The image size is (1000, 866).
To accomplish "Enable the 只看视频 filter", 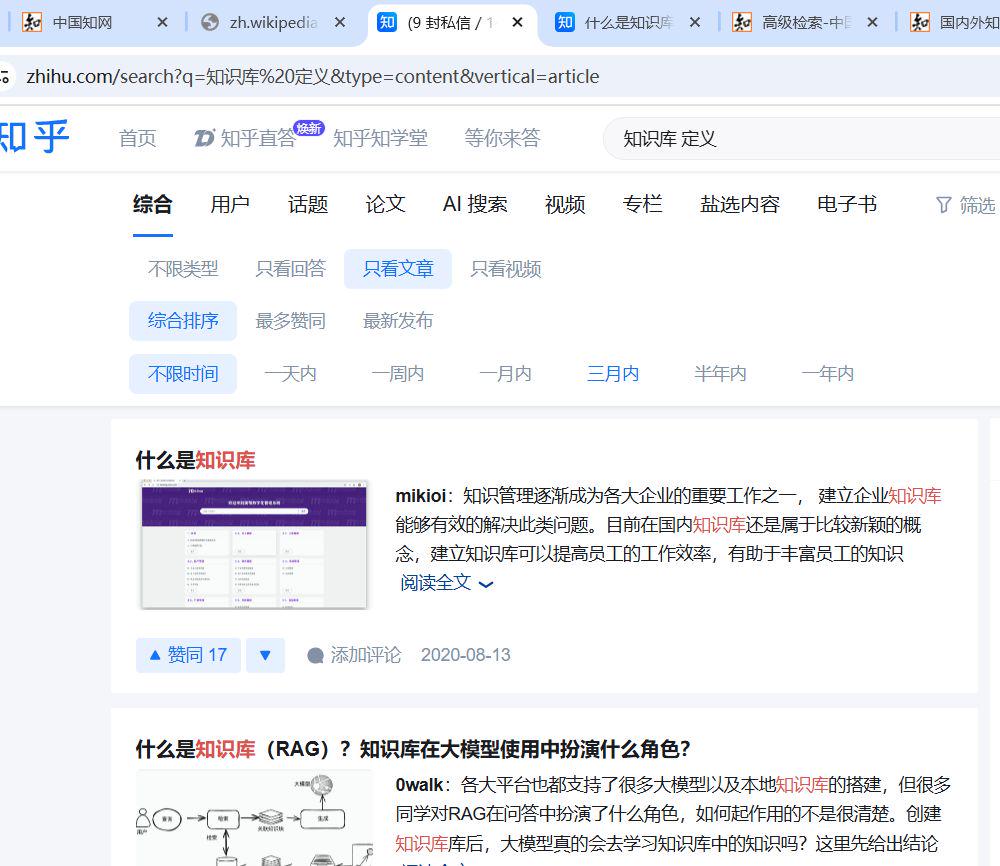I will tap(505, 268).
